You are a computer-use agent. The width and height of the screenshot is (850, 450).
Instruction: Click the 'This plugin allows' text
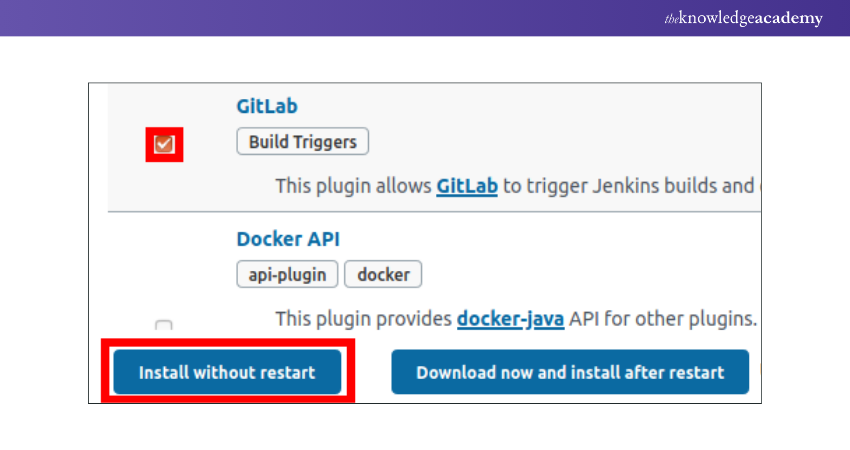[x=353, y=186]
